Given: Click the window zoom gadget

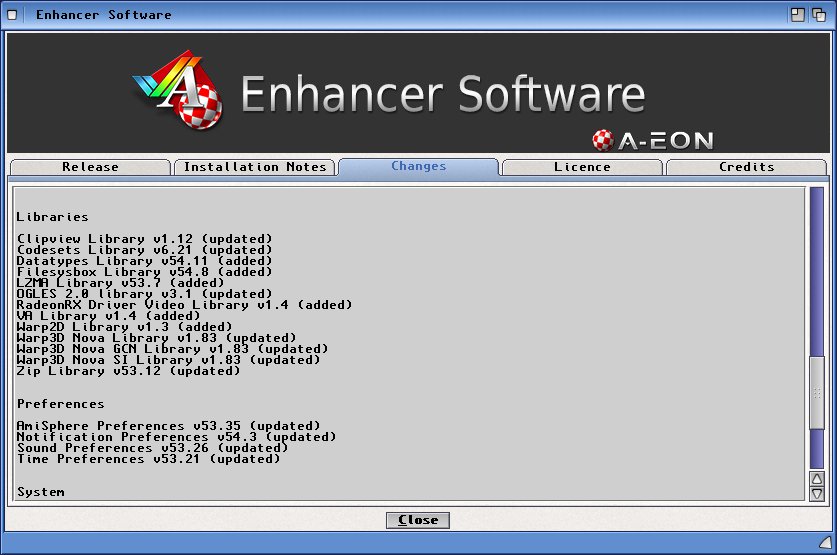Looking at the screenshot, I should (797, 15).
